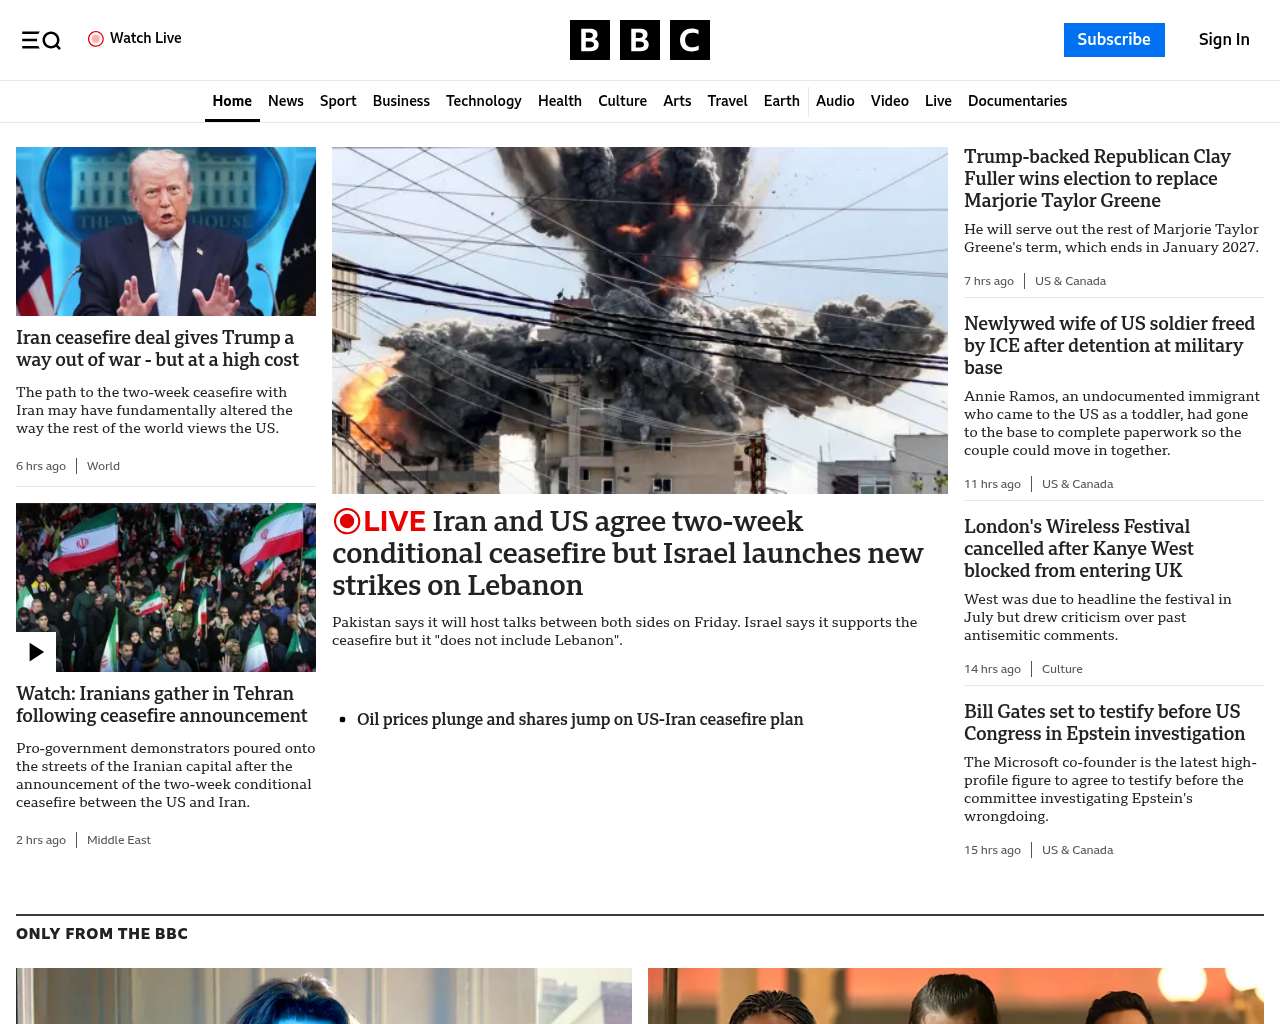Play the Tehran gathering video

[x=36, y=652]
